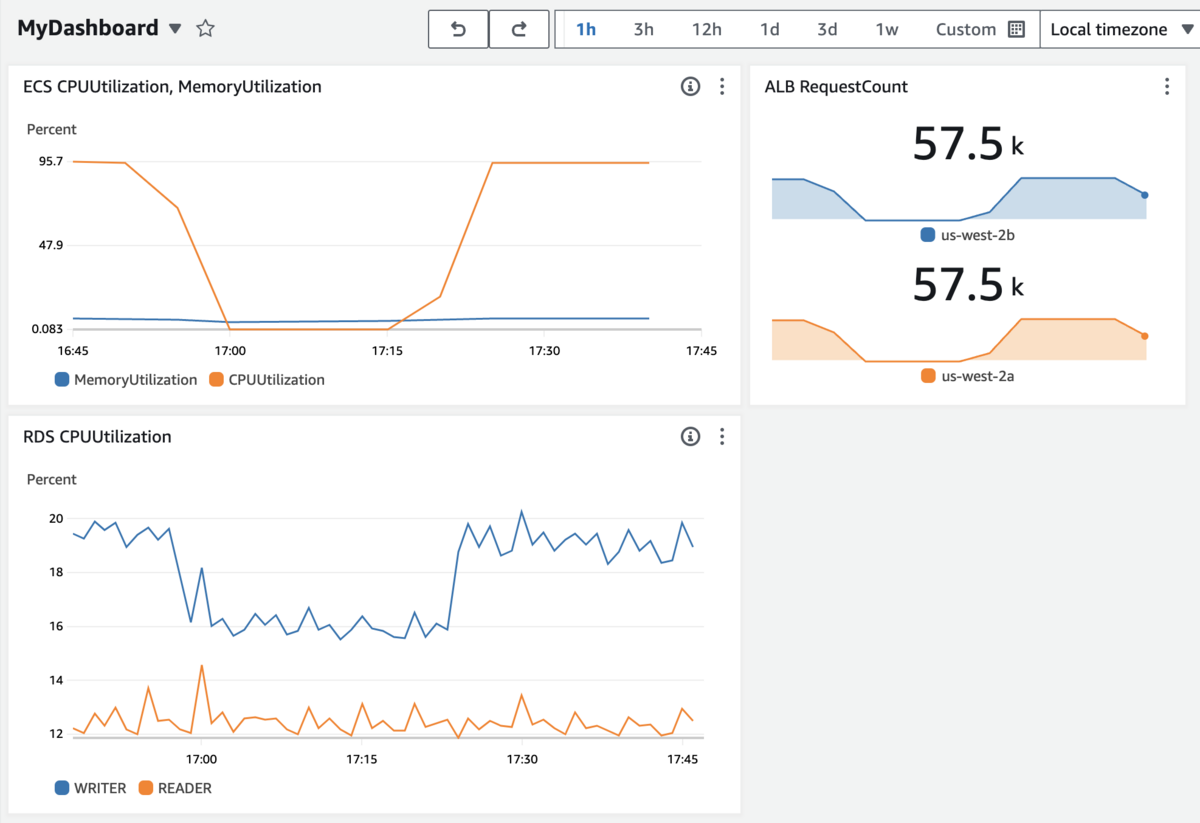Viewport: 1200px width, 823px height.
Task: Select the 1w time range
Action: pyautogui.click(x=887, y=29)
